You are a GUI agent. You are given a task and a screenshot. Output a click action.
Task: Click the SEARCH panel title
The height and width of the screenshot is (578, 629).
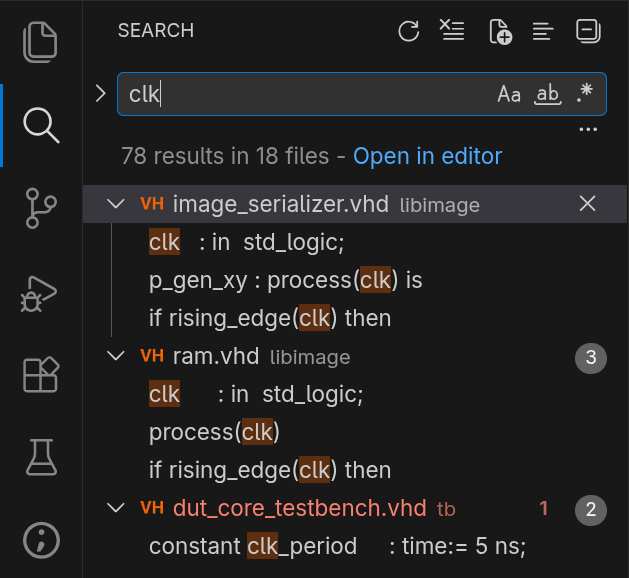point(156,30)
